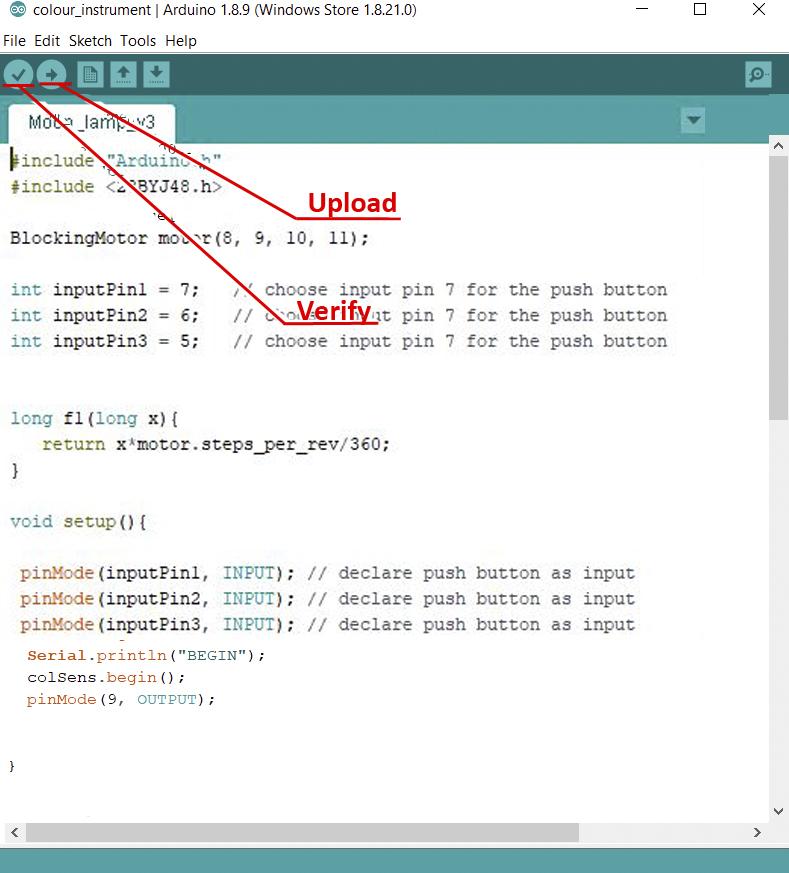Close the Arduino window
789x873 pixels.
pyautogui.click(x=758, y=9)
